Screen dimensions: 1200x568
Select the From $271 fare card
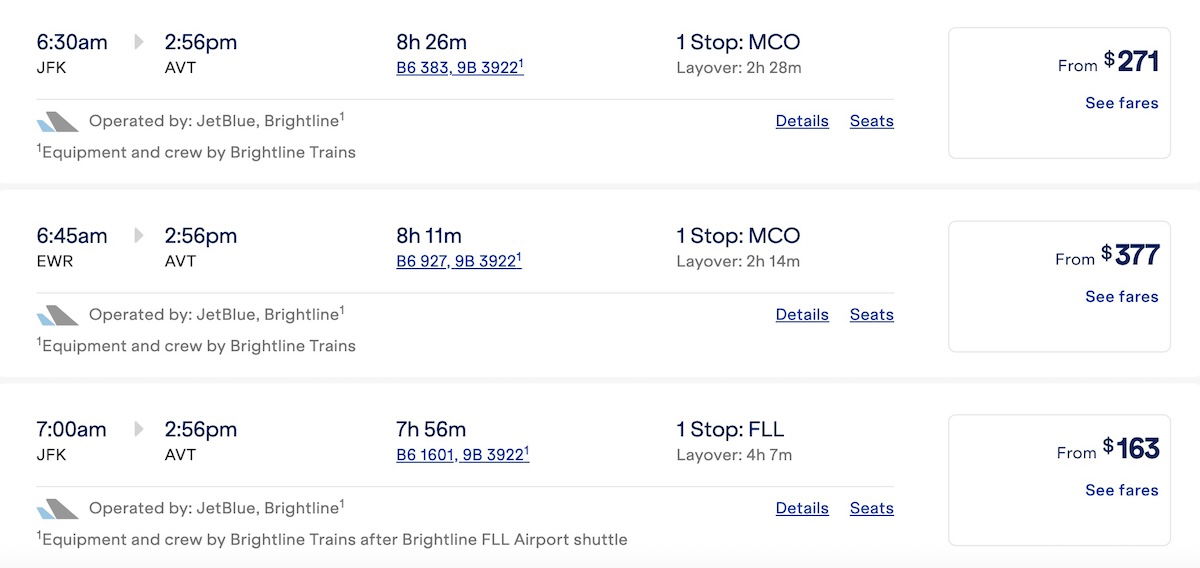pos(1059,93)
